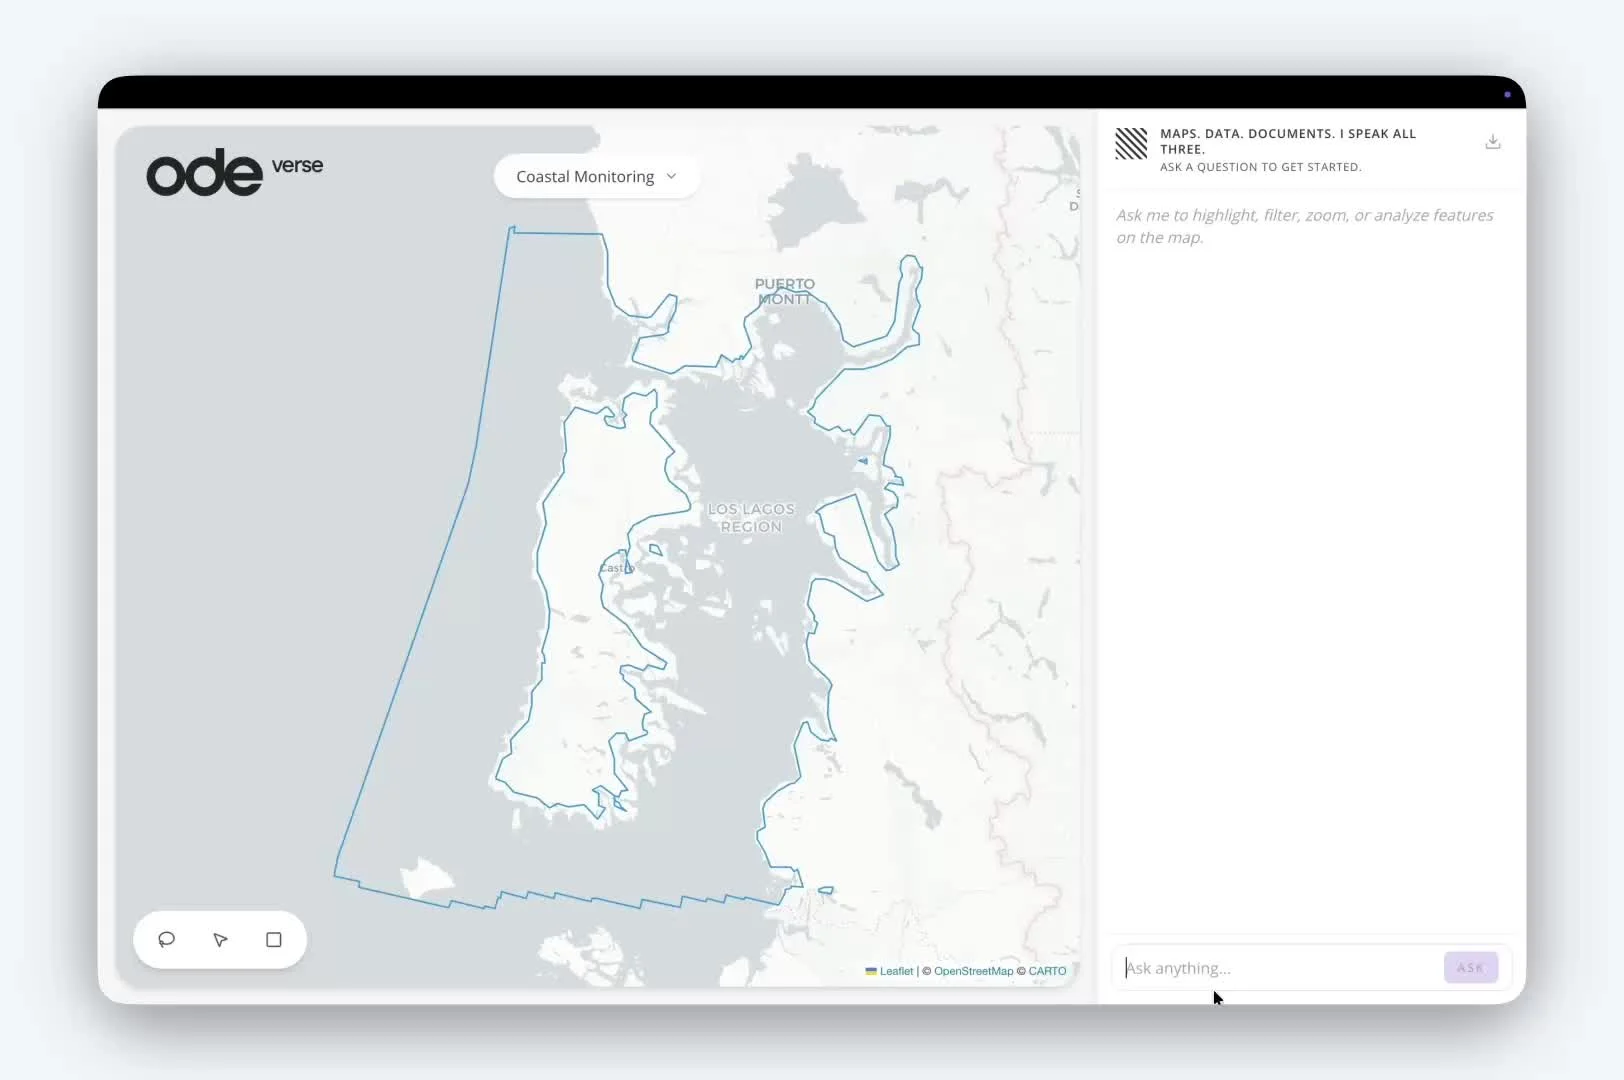Click the striped assistant logo

1131,144
